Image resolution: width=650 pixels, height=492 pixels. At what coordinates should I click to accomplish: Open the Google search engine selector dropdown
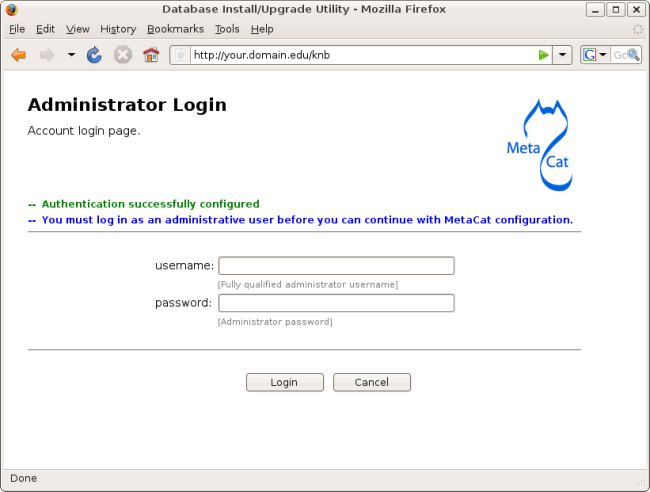[595, 55]
